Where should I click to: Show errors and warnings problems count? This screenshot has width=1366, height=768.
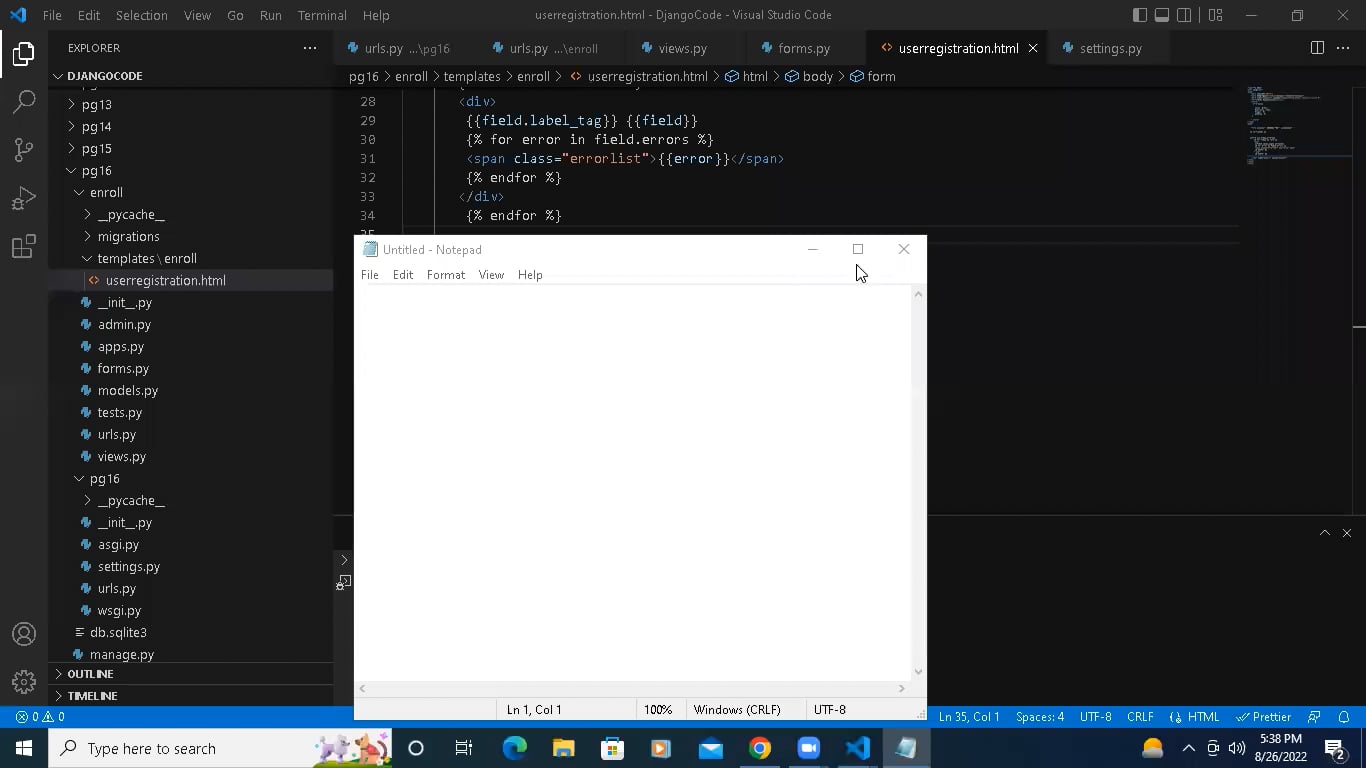coord(40,717)
